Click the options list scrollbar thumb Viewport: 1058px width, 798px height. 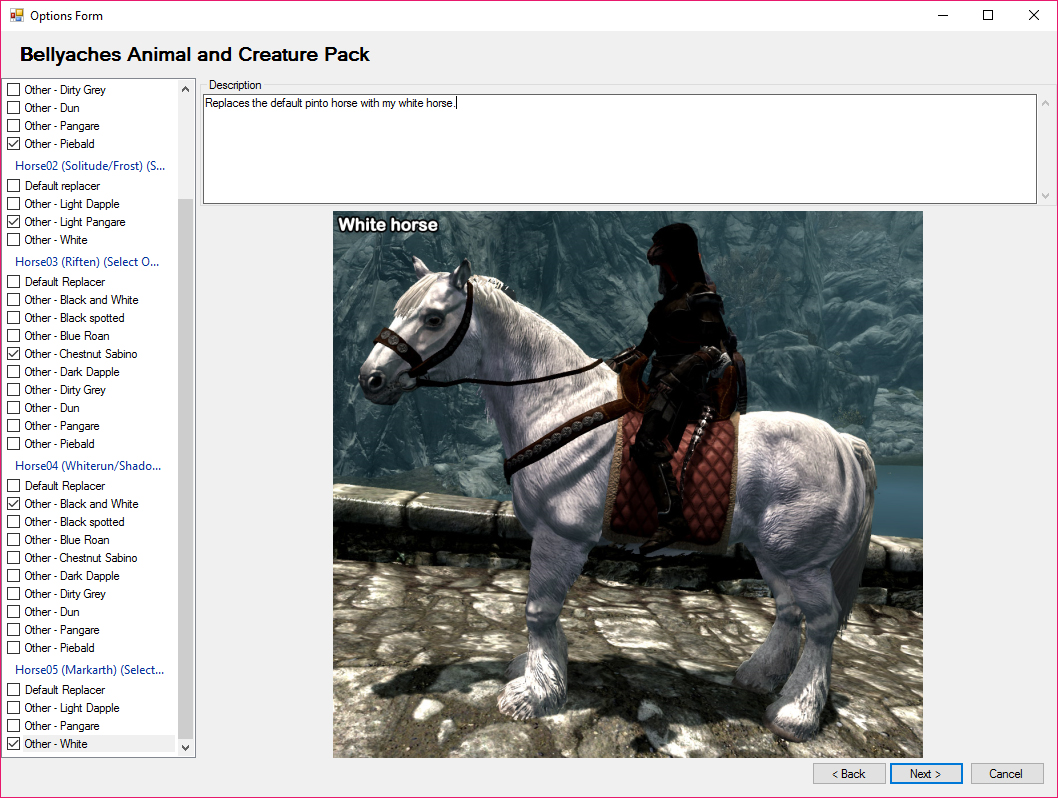(186, 468)
